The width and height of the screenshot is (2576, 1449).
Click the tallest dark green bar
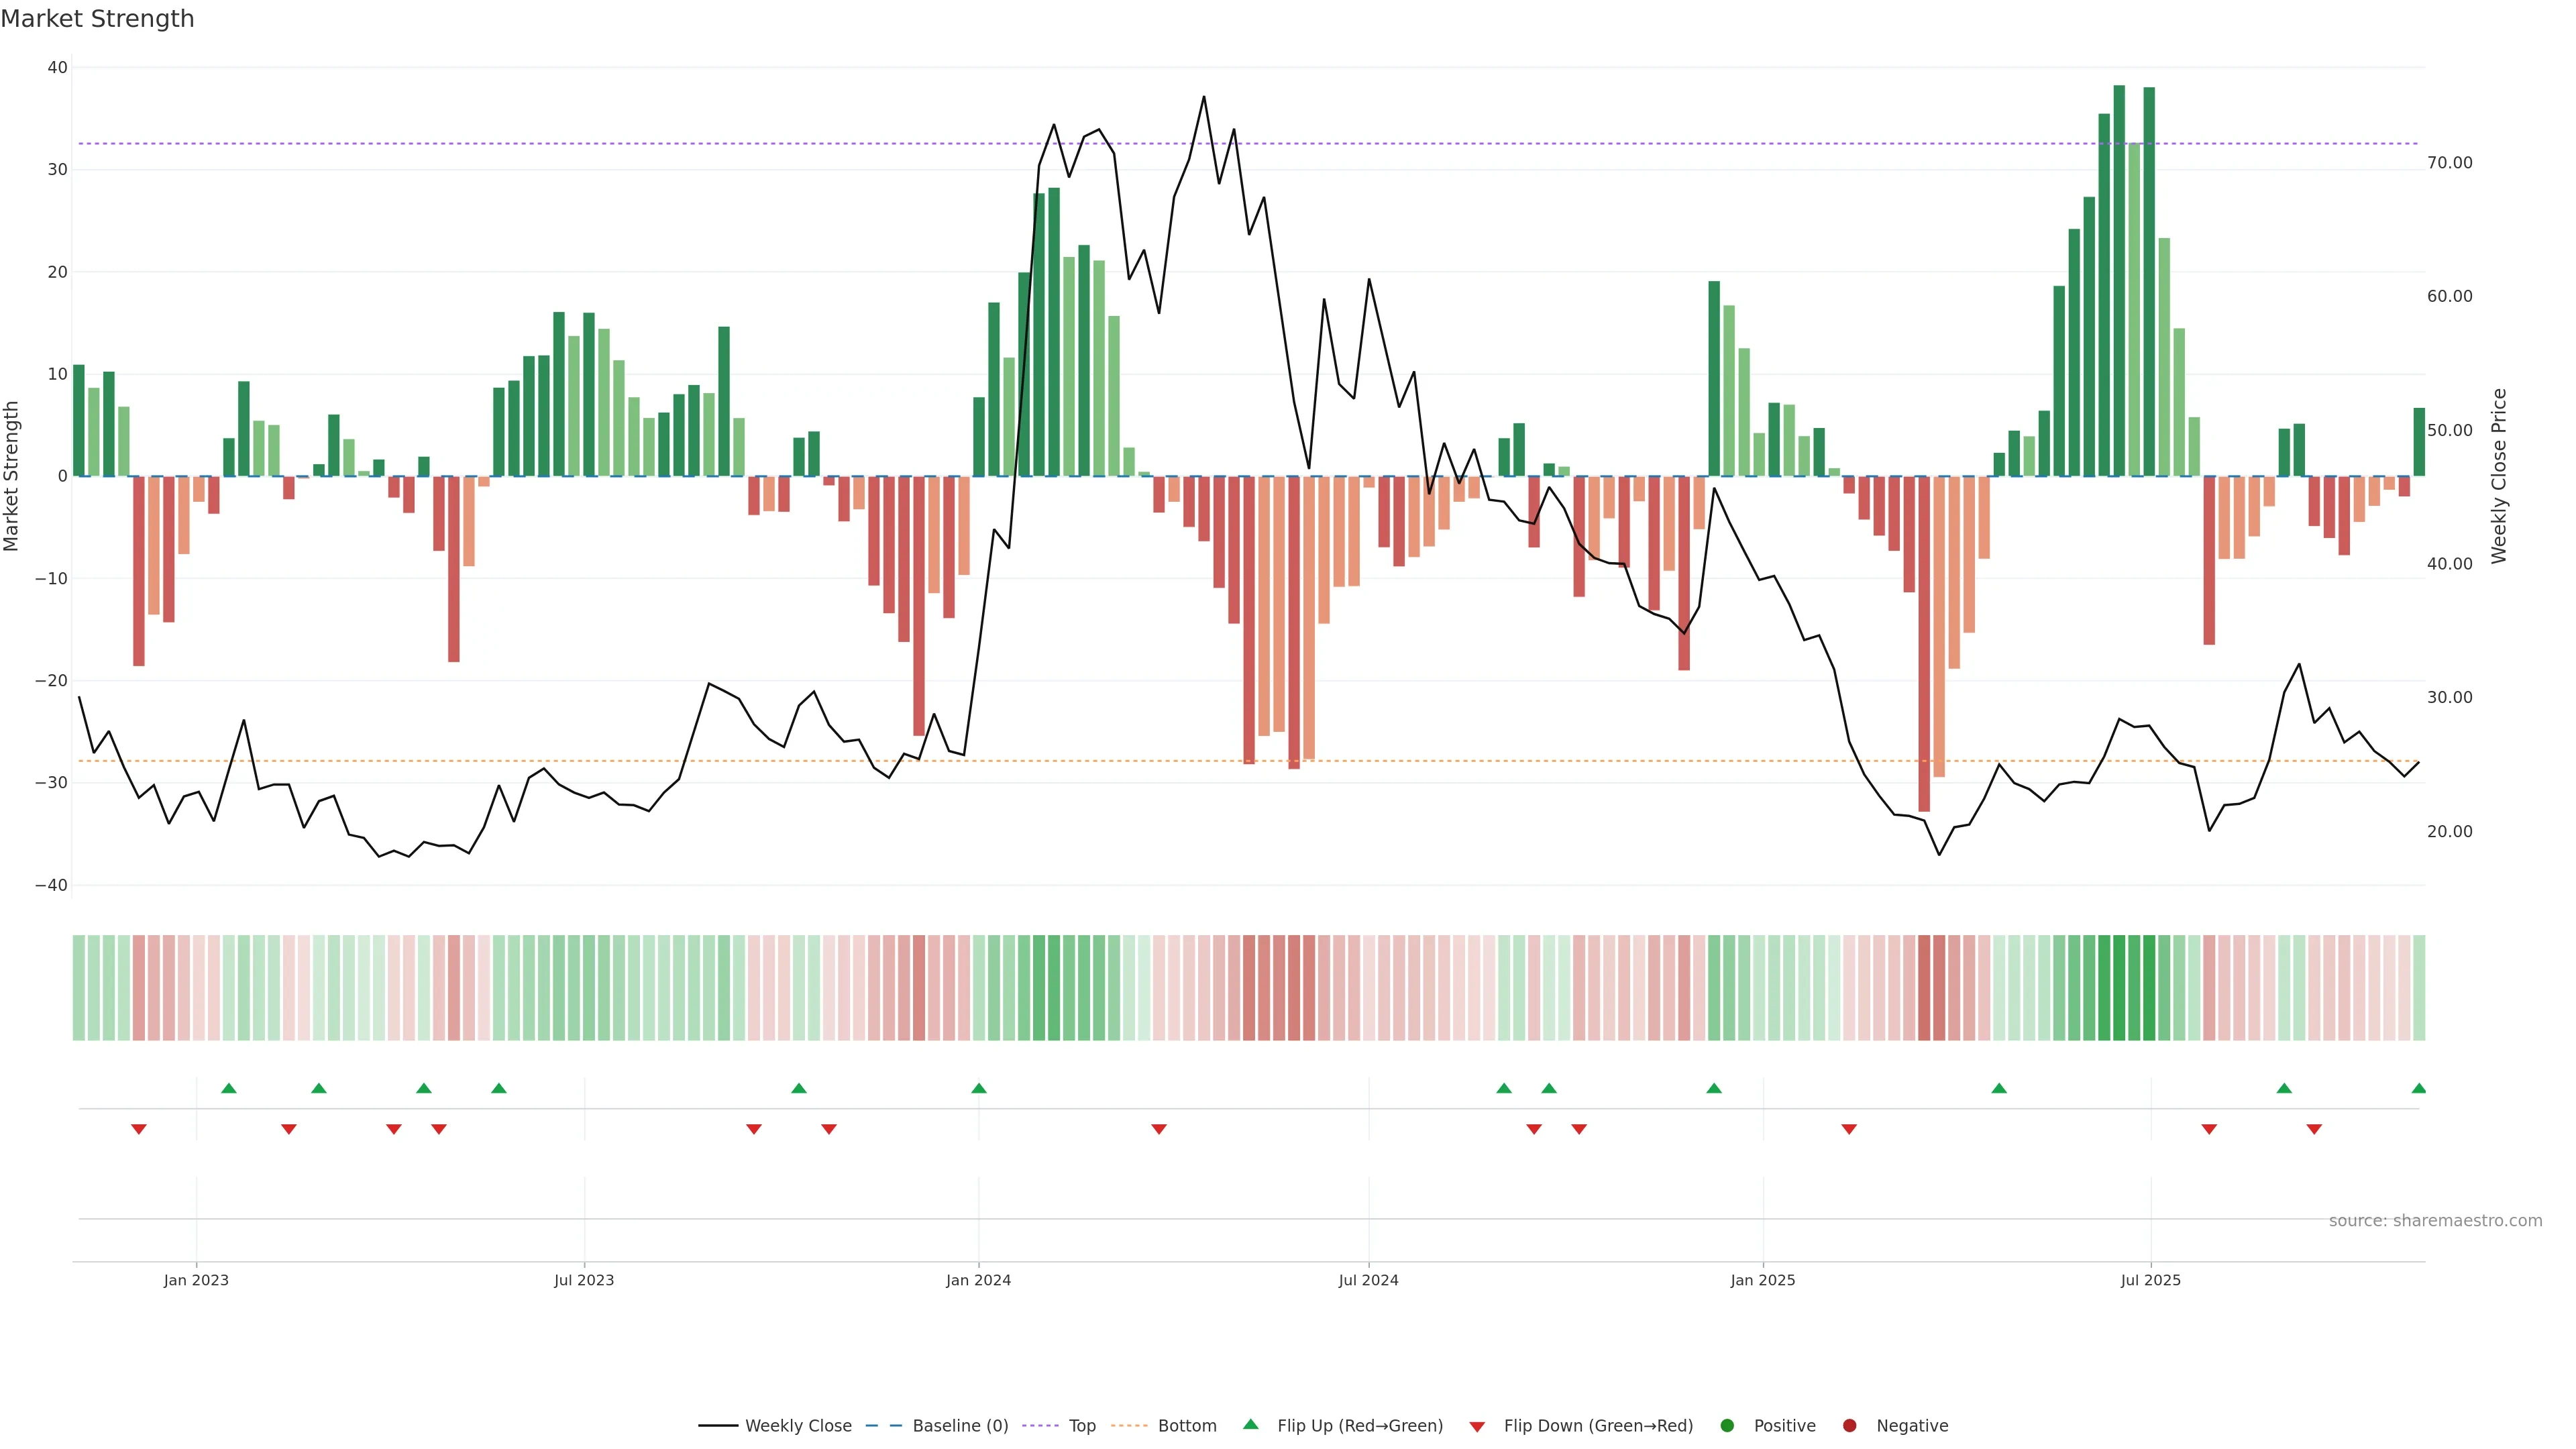pos(2119,280)
